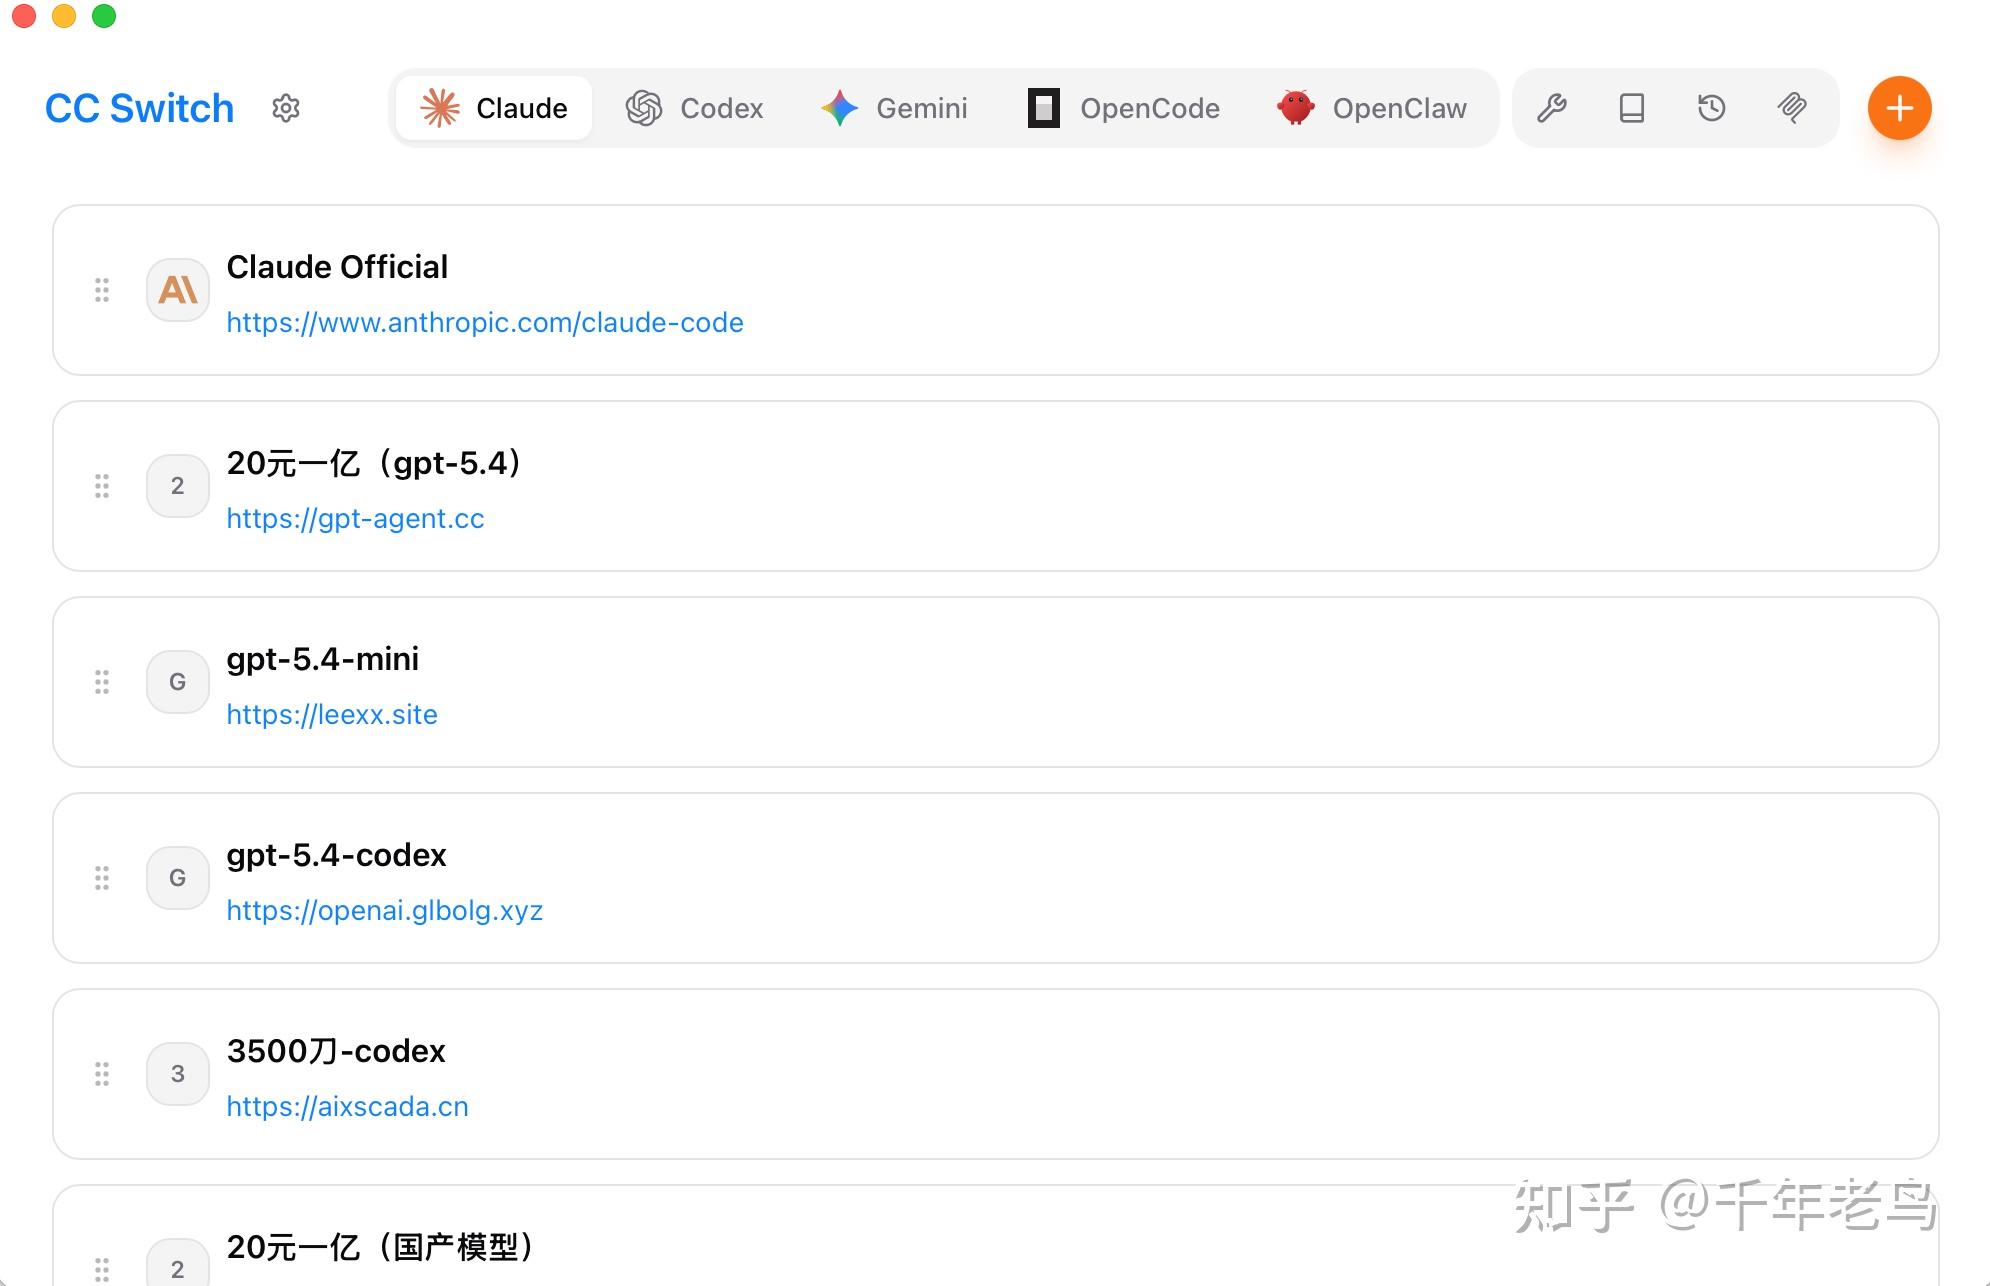Switch to the OpenCode tab
This screenshot has height=1286, width=1990.
point(1124,108)
